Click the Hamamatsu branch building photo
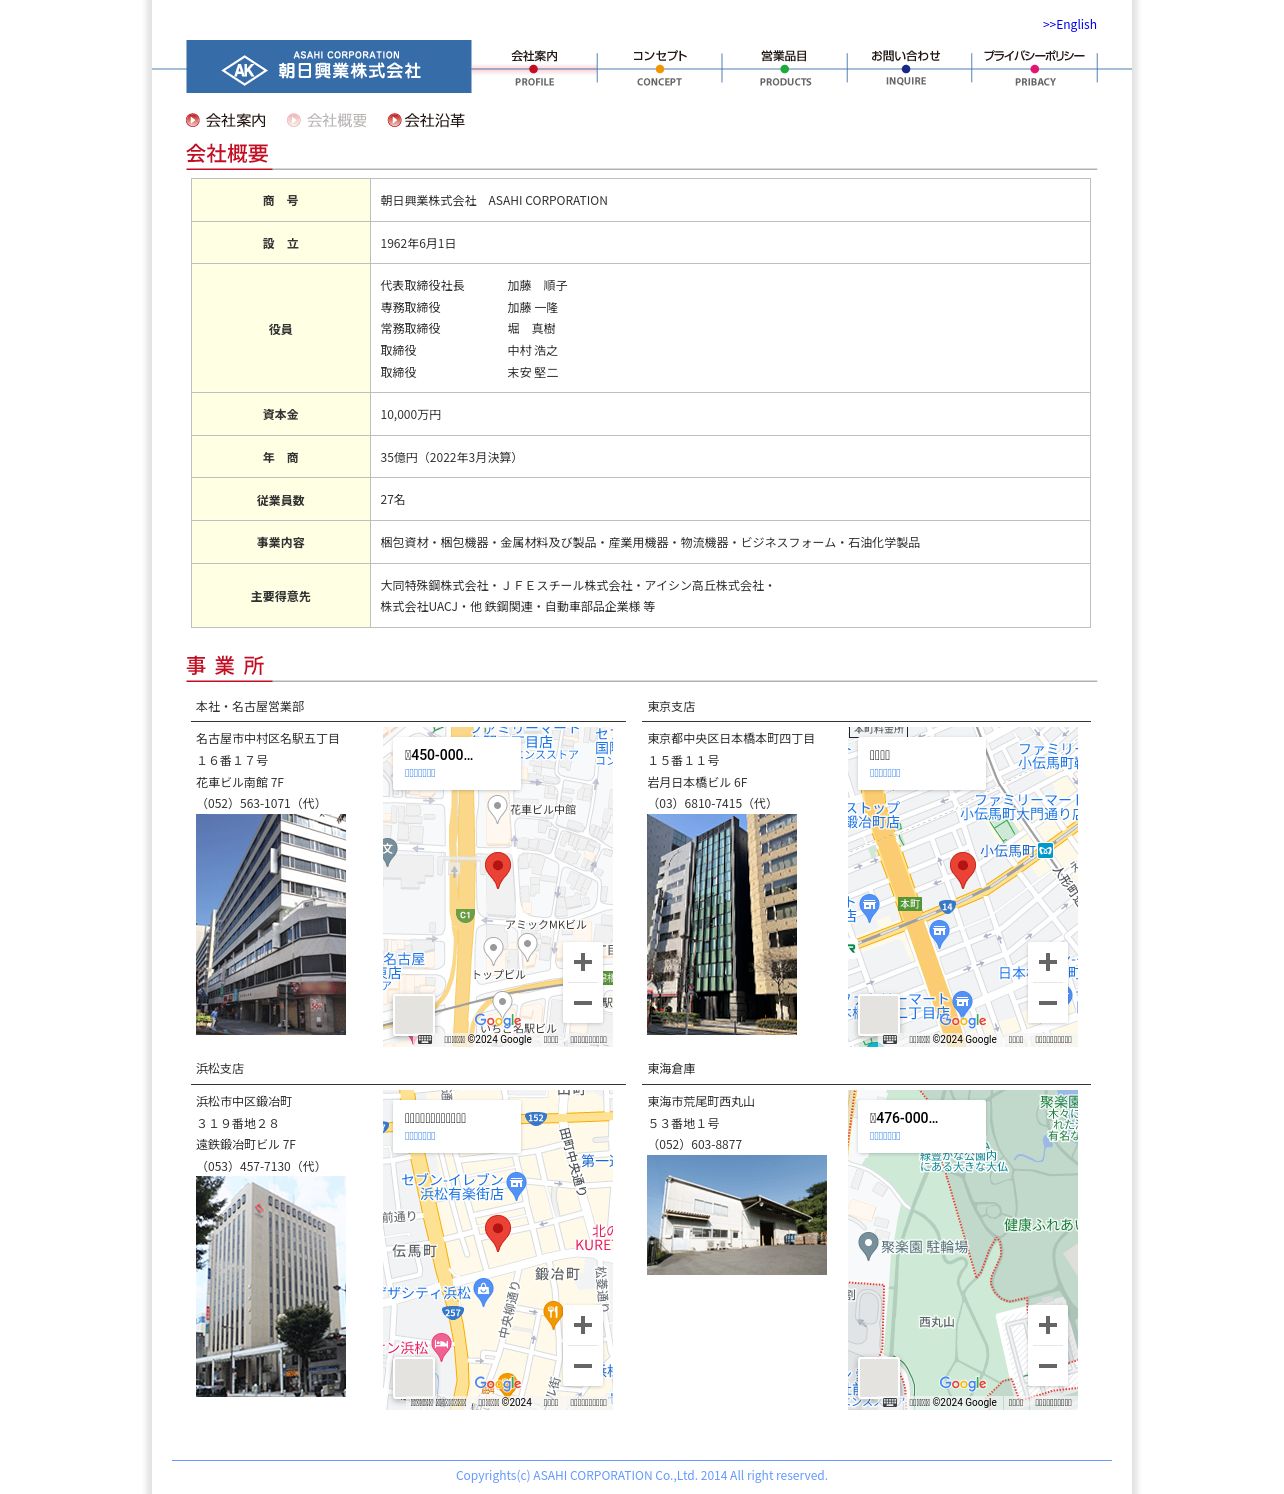 click(x=271, y=1286)
